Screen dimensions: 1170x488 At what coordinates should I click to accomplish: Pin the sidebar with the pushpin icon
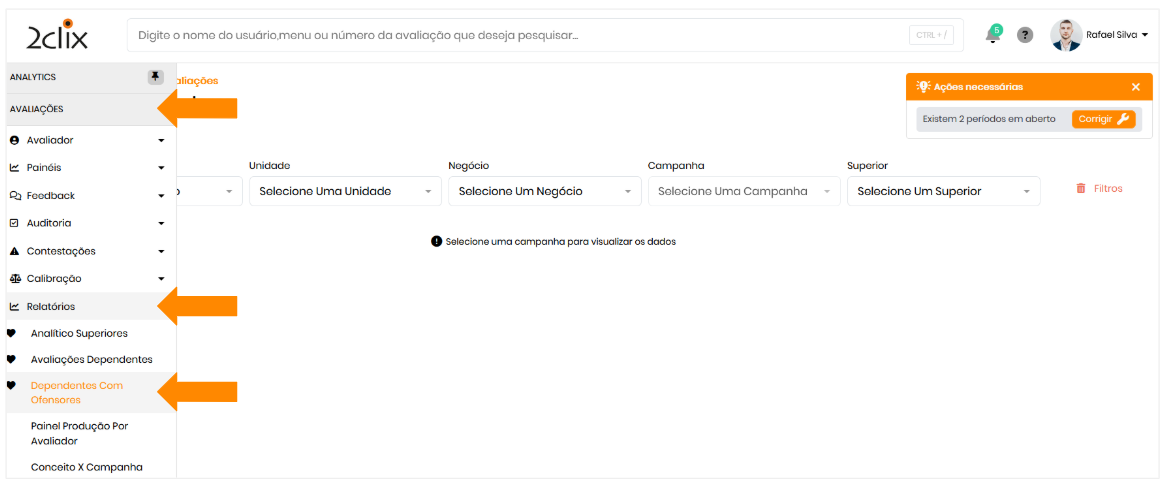pos(155,77)
